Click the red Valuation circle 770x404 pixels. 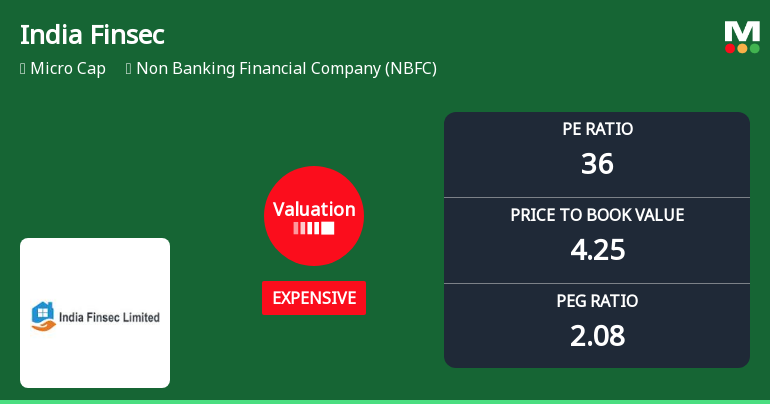314,216
